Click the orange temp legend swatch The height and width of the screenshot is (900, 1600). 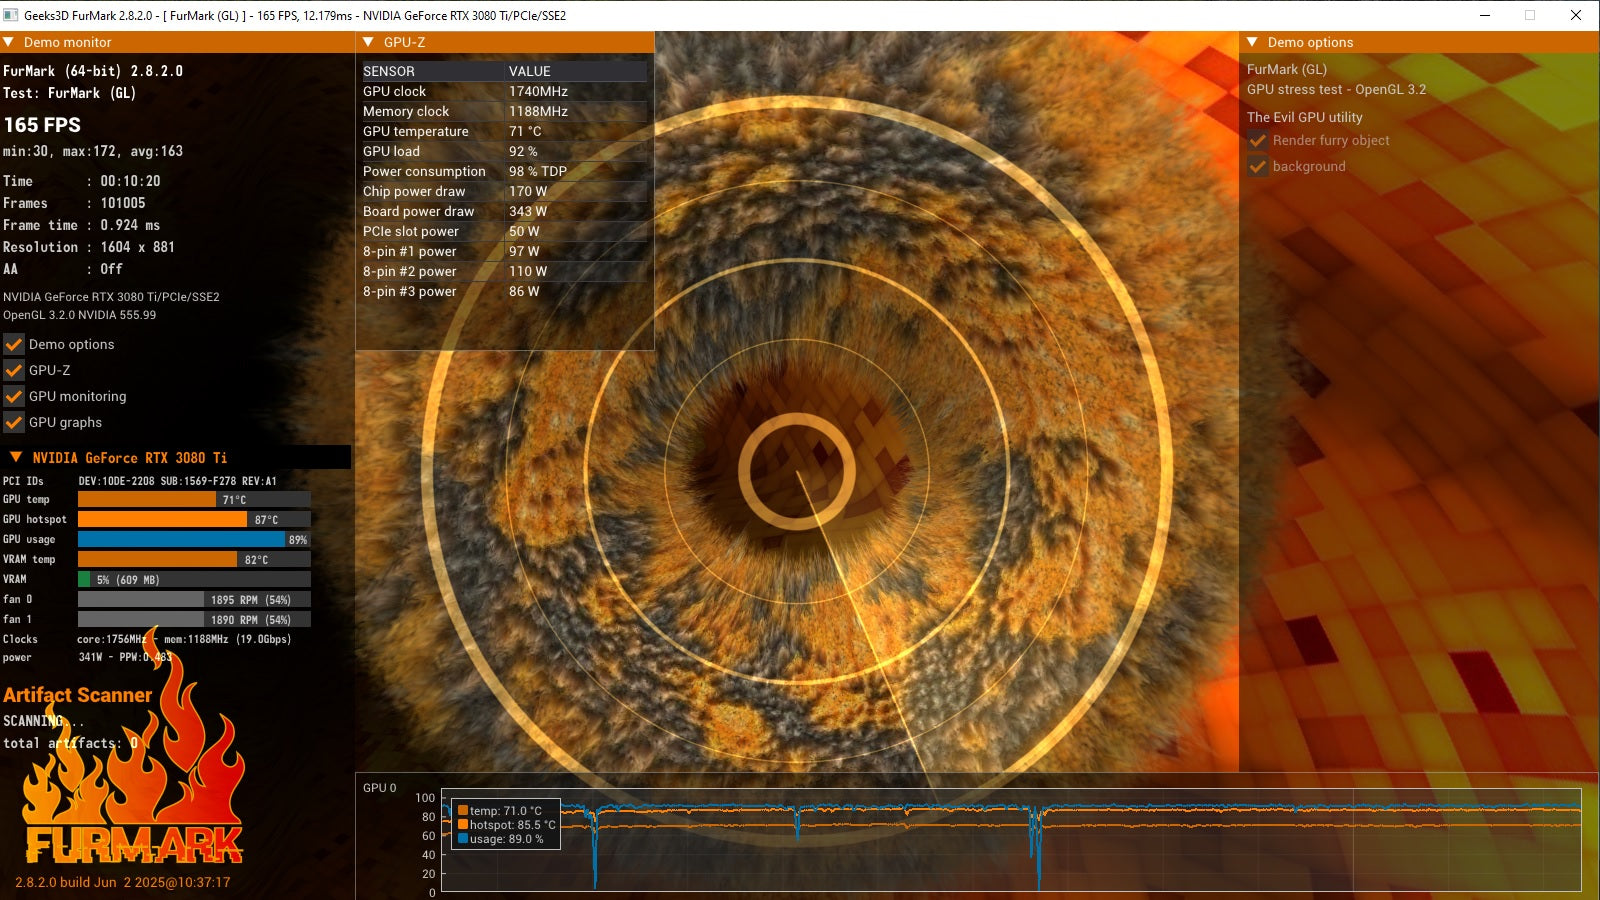pos(463,810)
